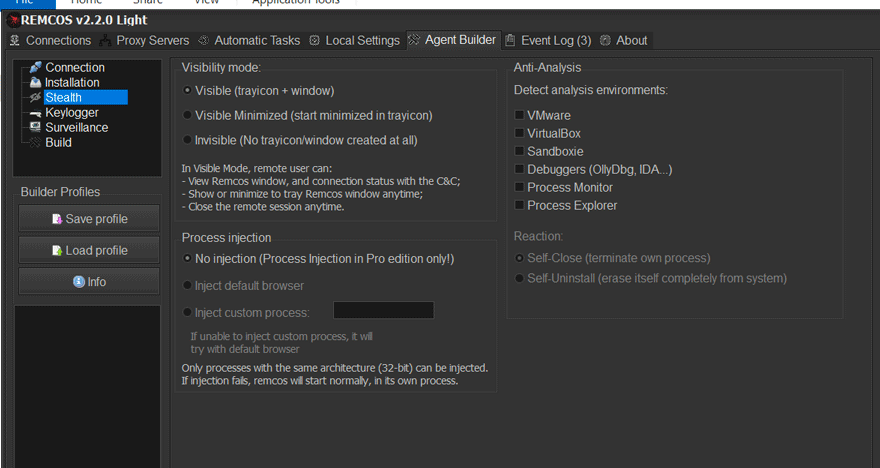Select Inject default browser option
Screen dimensions: 880x468
[187, 286]
